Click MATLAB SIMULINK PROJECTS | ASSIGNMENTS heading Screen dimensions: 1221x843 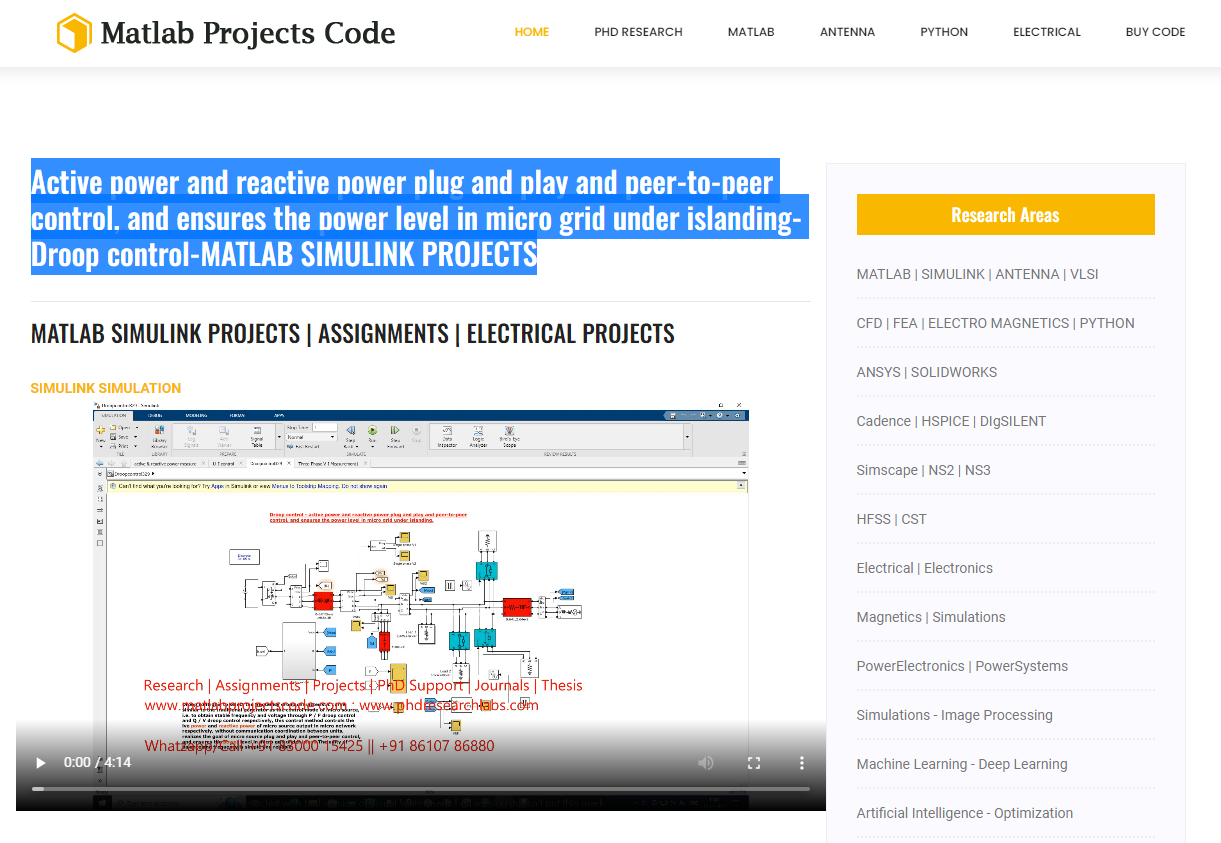[x=352, y=333]
